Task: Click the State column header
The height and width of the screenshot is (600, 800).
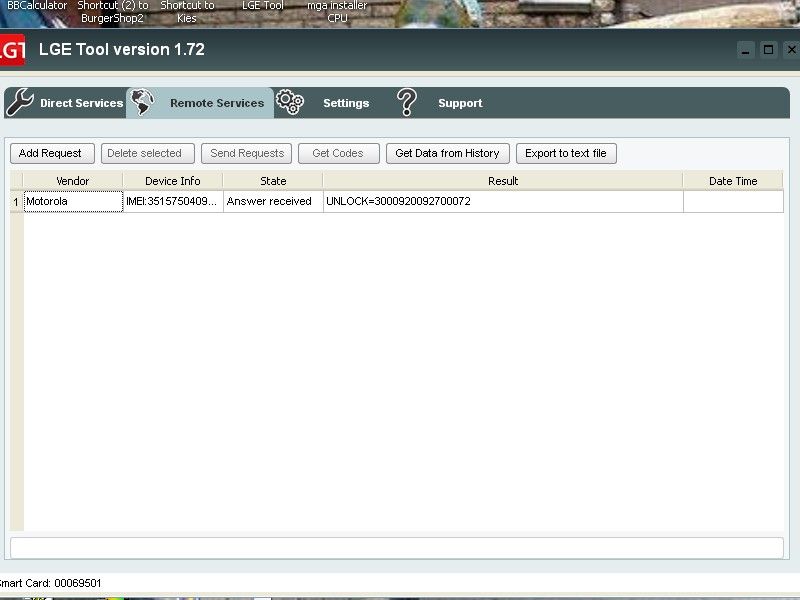Action: coord(273,181)
